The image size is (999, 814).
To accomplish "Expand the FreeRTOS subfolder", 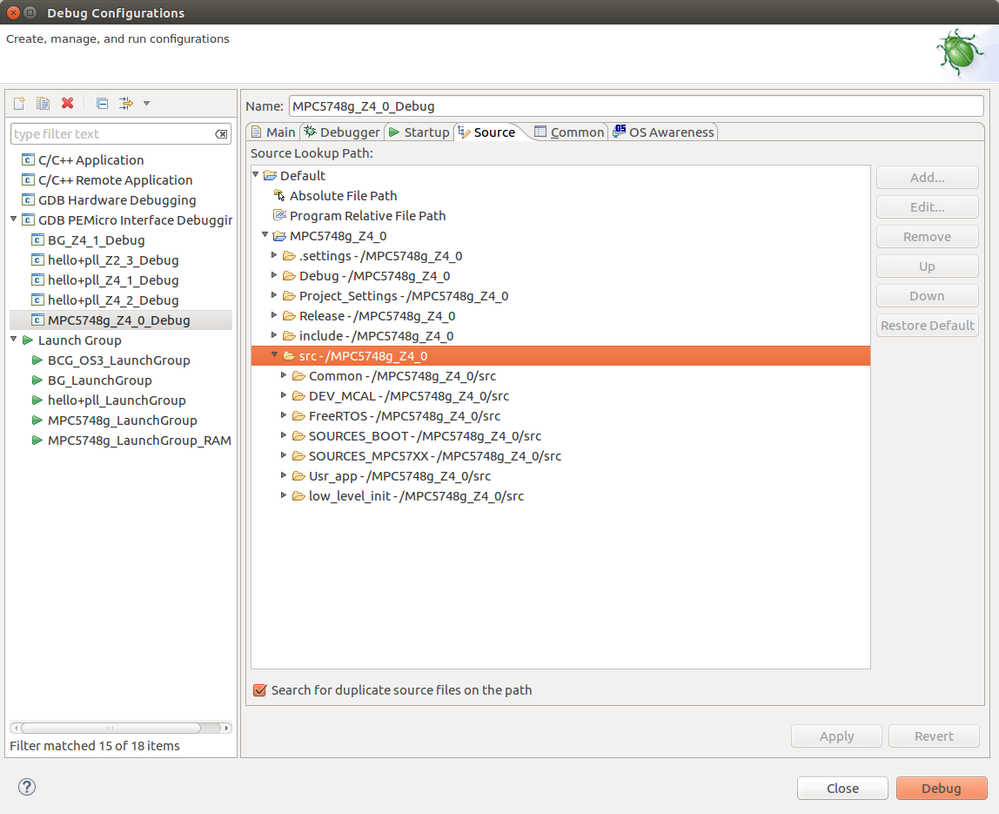I will (x=284, y=415).
